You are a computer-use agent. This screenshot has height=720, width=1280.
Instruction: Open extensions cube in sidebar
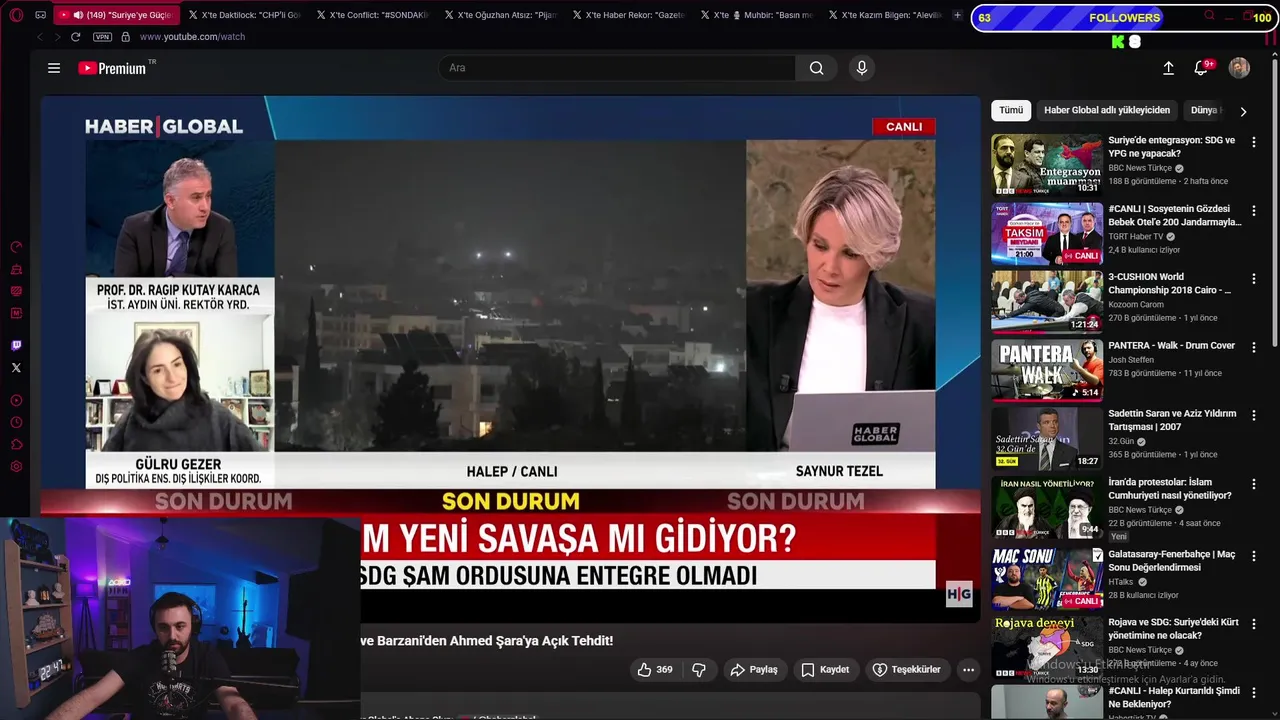(x=16, y=445)
